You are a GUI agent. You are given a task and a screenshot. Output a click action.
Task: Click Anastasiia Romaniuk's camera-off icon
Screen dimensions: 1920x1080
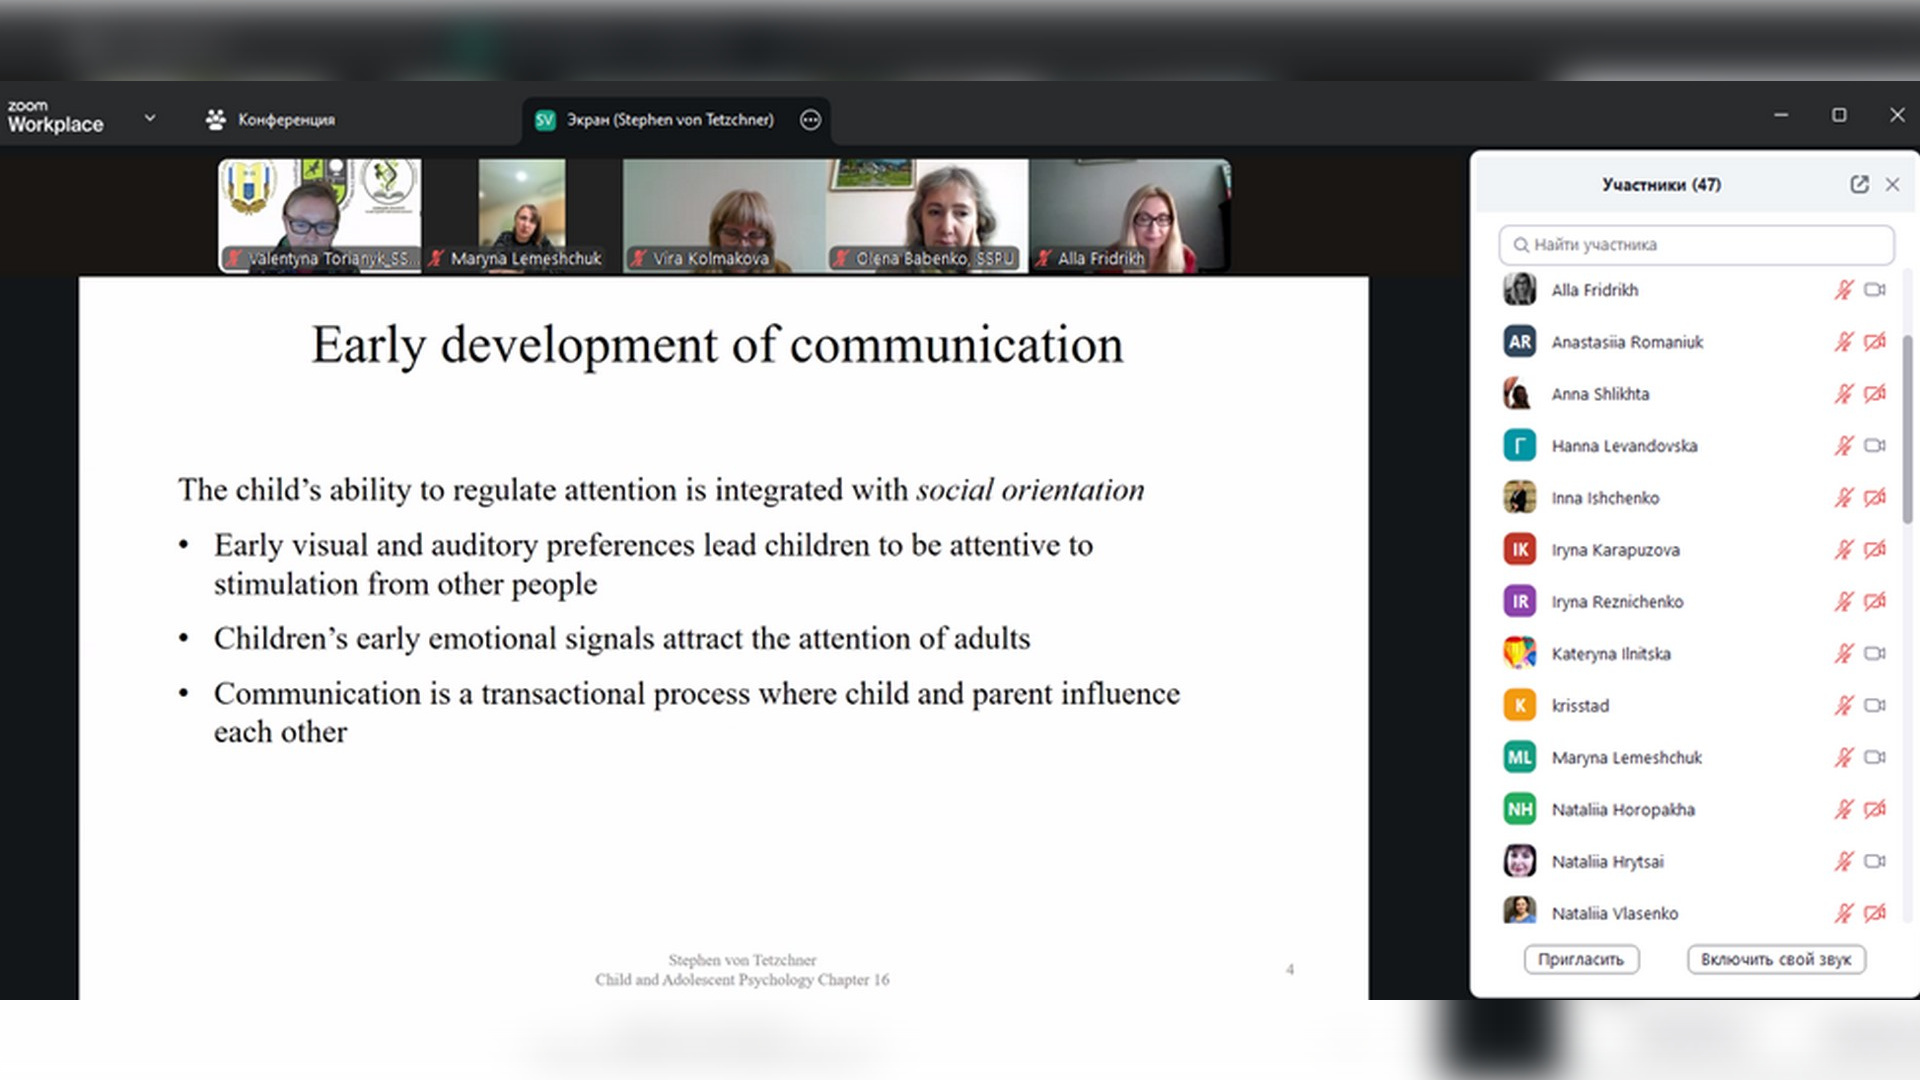click(x=1875, y=342)
